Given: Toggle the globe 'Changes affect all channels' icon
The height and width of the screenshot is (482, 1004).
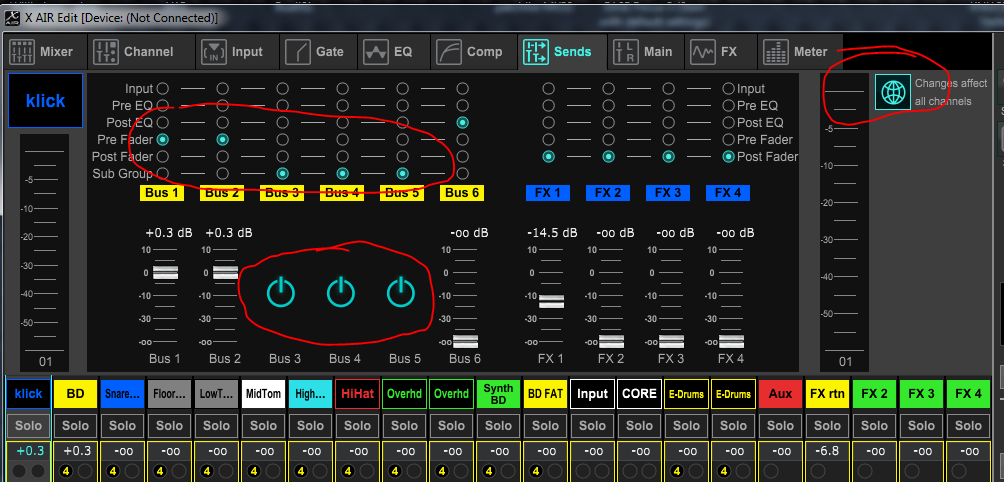Looking at the screenshot, I should [x=893, y=92].
